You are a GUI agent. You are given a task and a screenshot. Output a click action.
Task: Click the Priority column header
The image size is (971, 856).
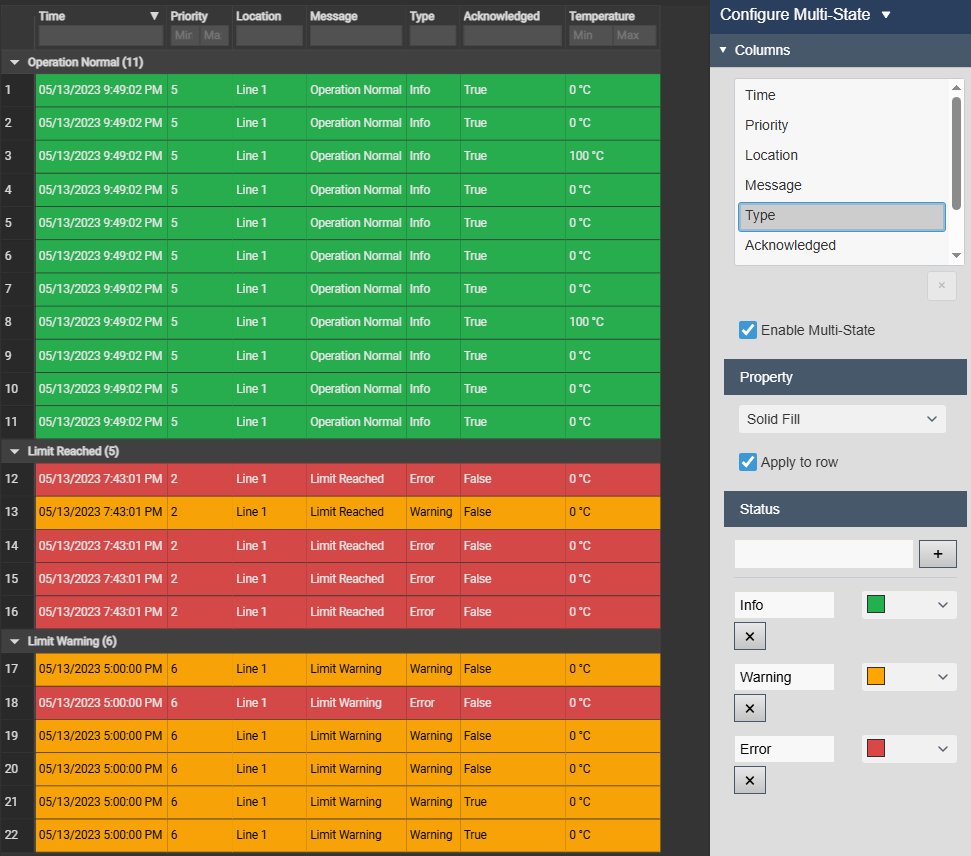pos(189,16)
